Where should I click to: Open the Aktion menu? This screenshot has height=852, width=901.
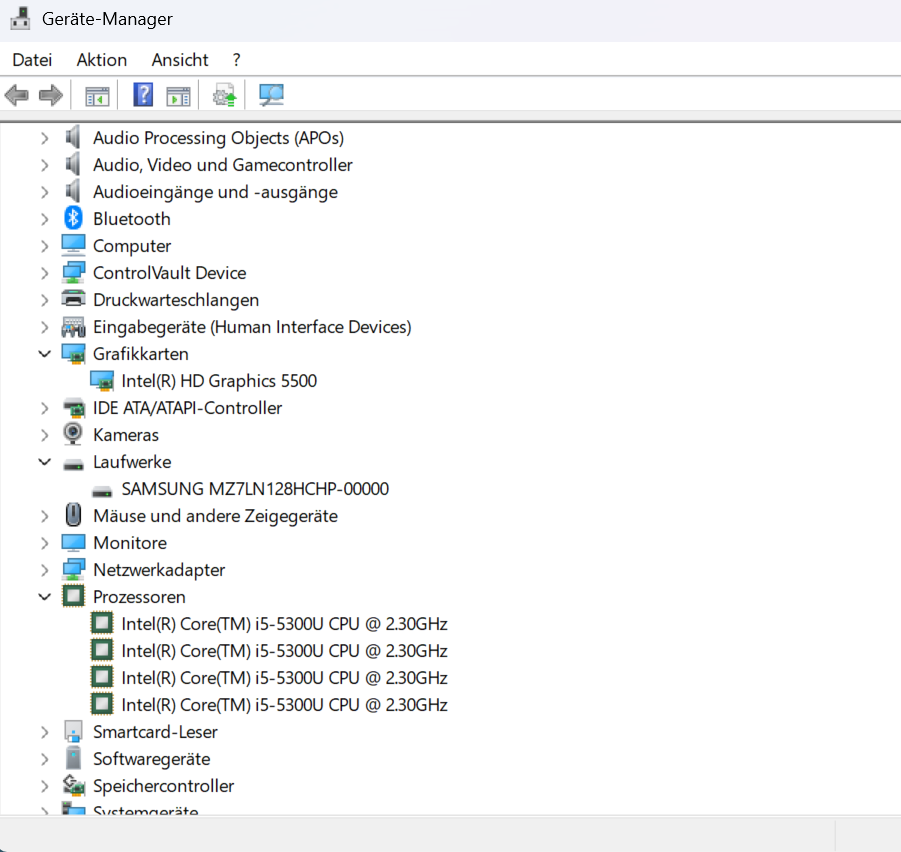[x=102, y=60]
